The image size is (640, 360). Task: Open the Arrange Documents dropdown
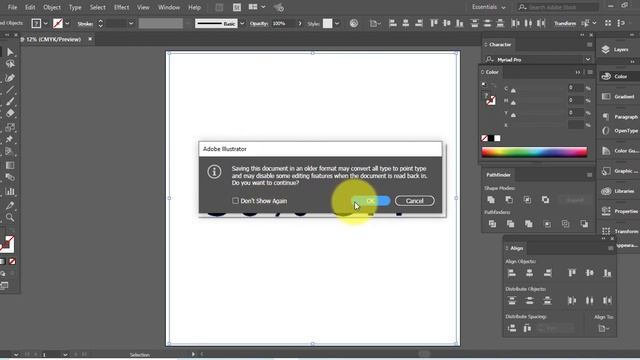(x=257, y=7)
